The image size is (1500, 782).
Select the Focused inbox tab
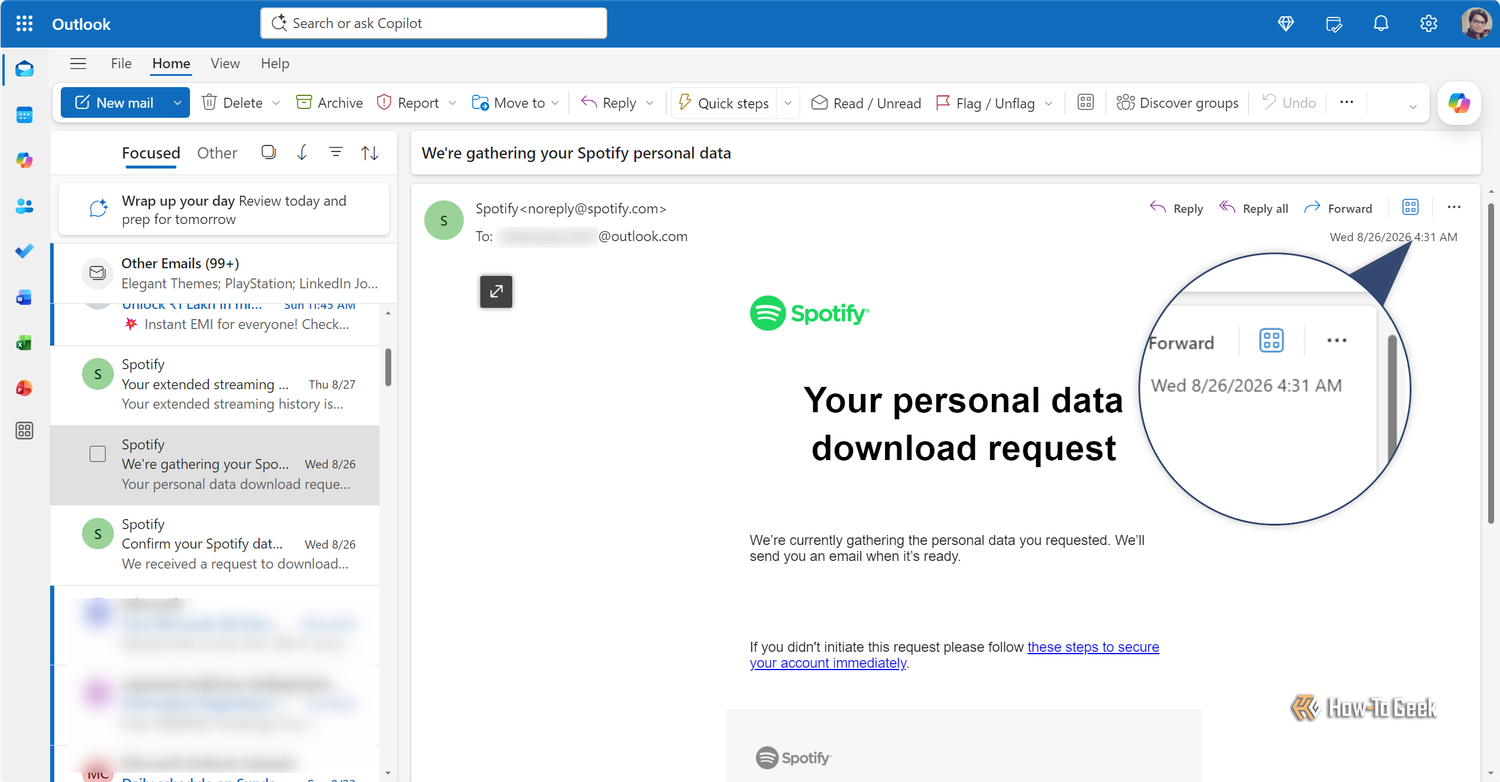151,153
